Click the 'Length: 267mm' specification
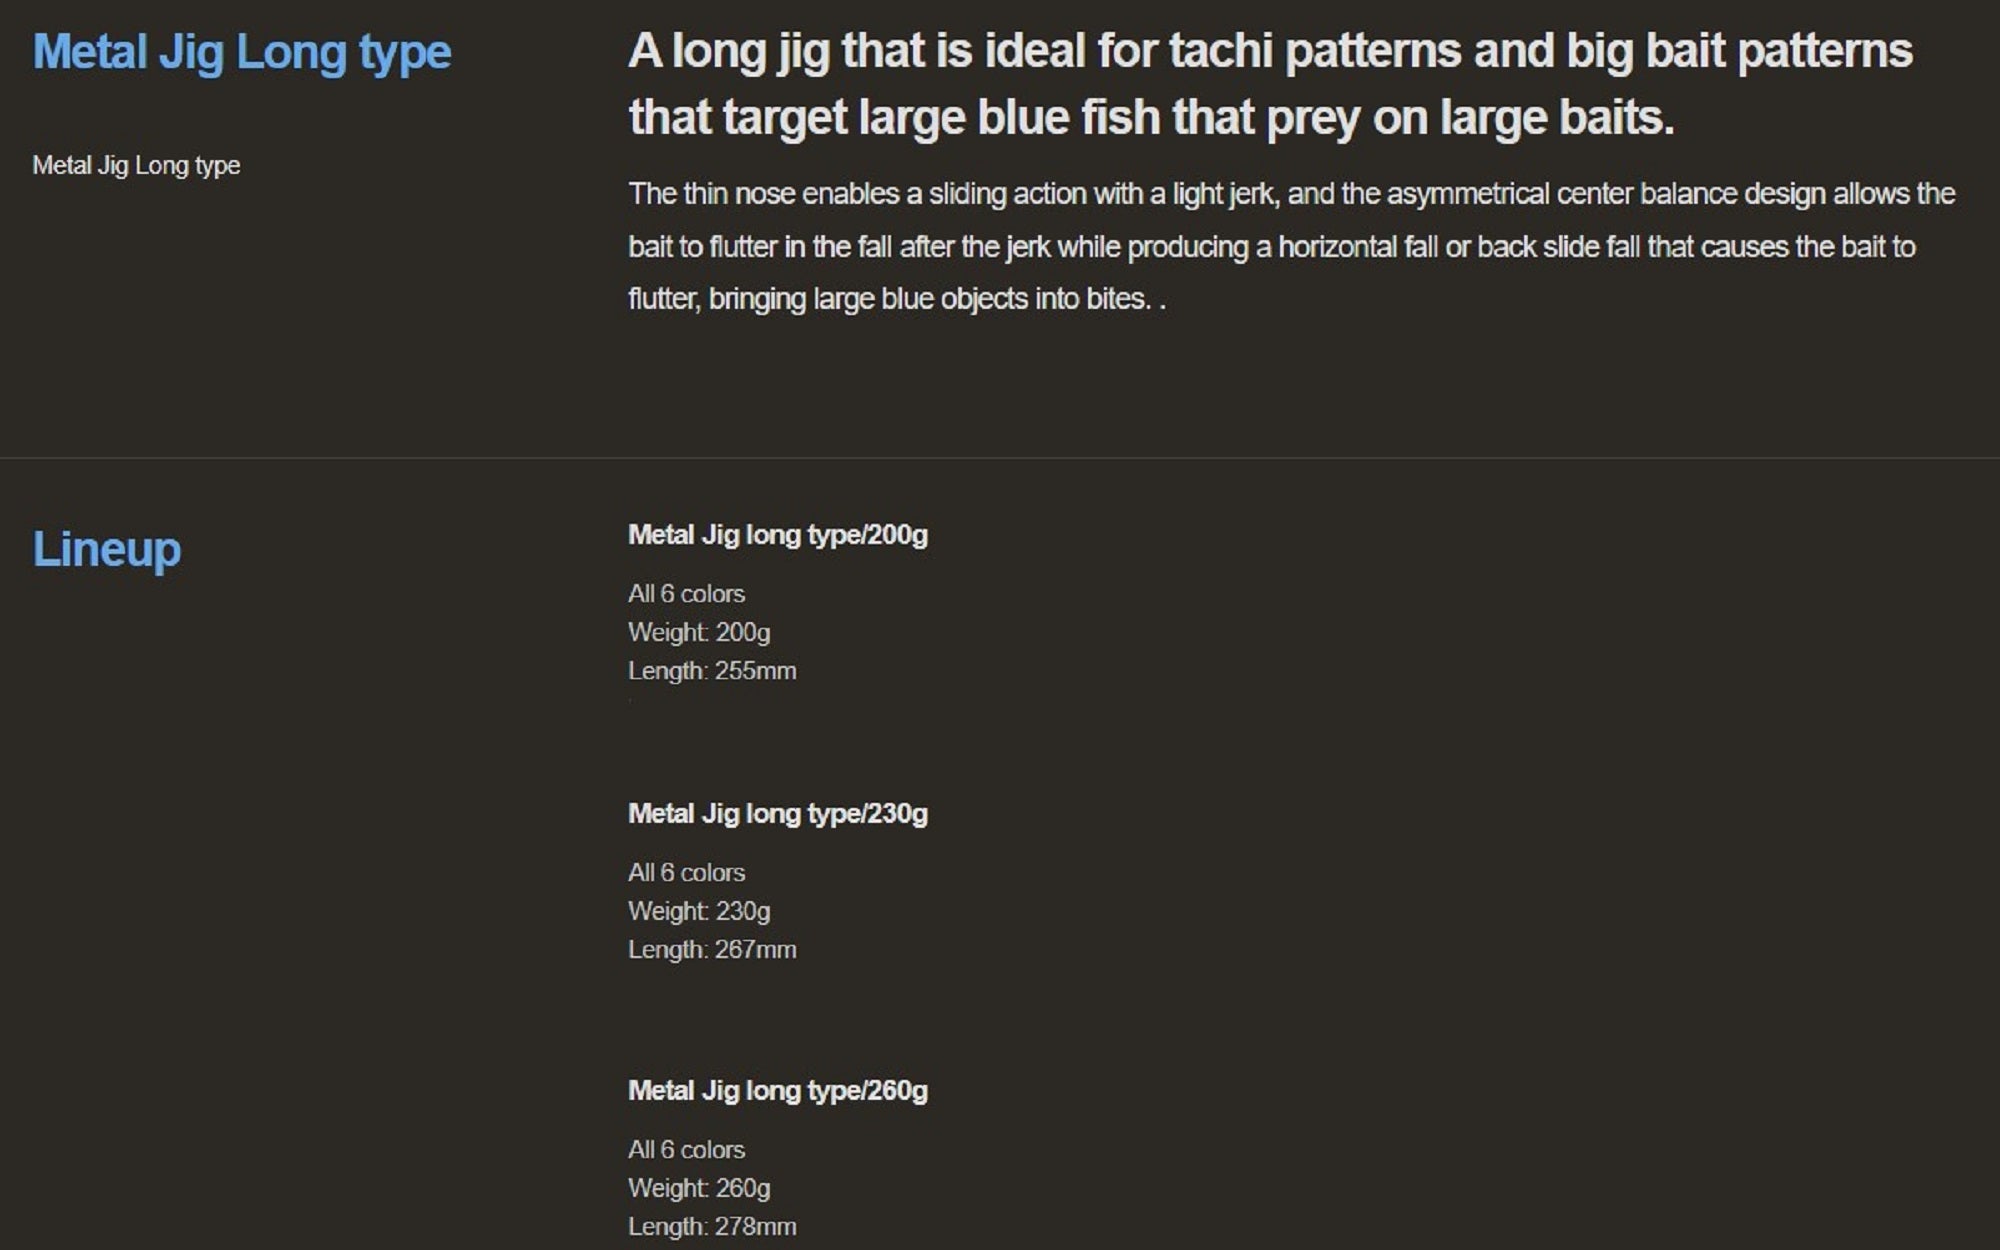Screen dimensions: 2000x1250 711,950
